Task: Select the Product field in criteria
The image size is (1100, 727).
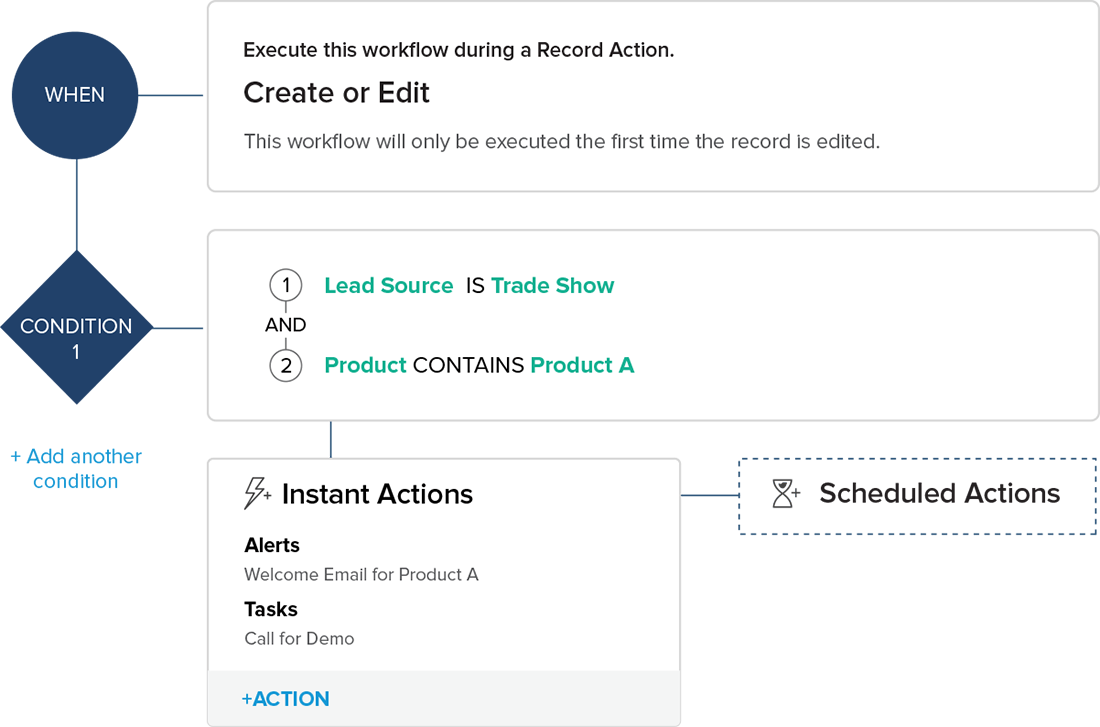Action: tap(365, 366)
